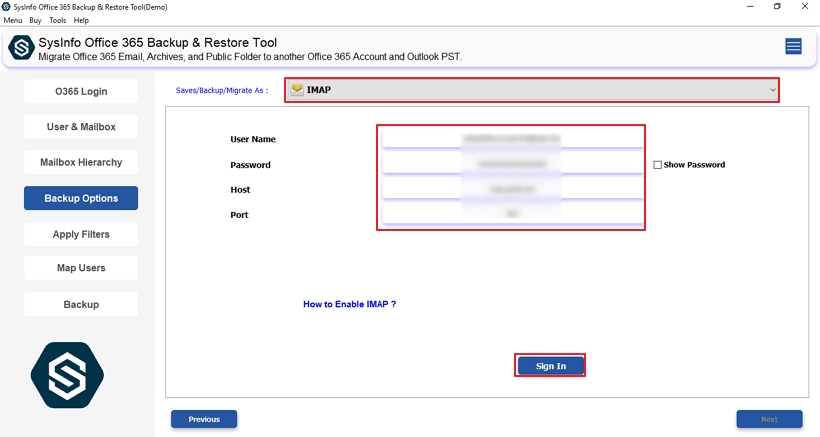Open the Tools menu
The height and width of the screenshot is (437, 820).
(x=58, y=20)
